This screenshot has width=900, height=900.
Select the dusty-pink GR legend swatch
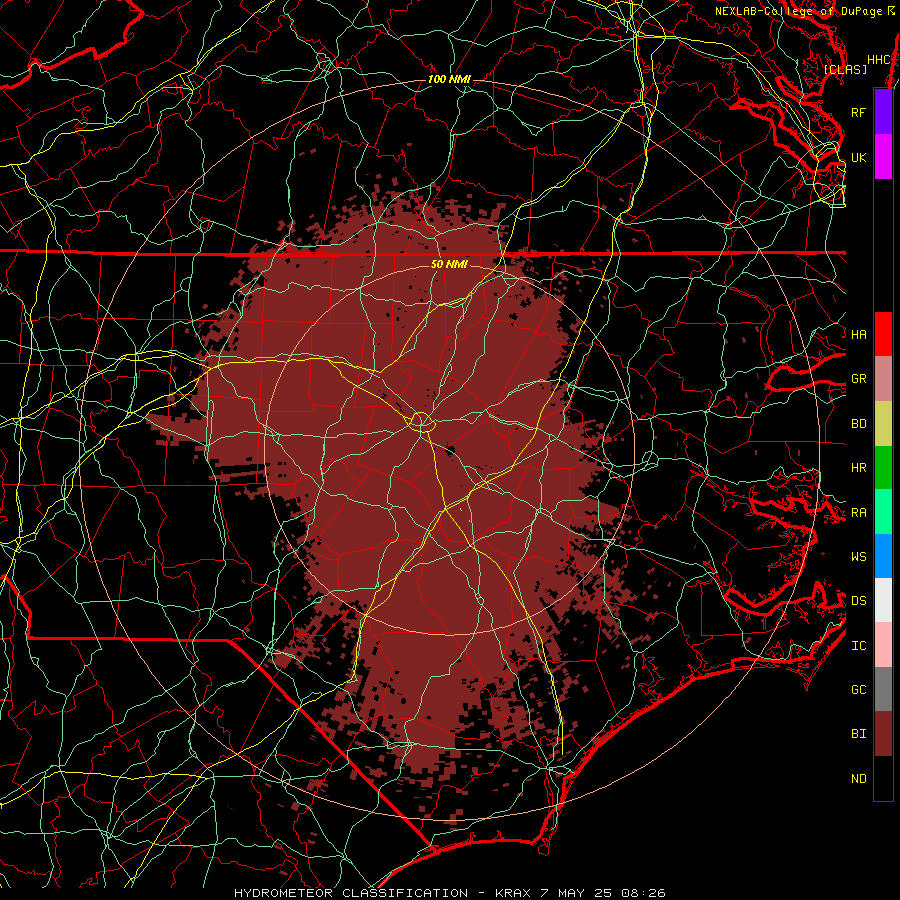click(883, 378)
